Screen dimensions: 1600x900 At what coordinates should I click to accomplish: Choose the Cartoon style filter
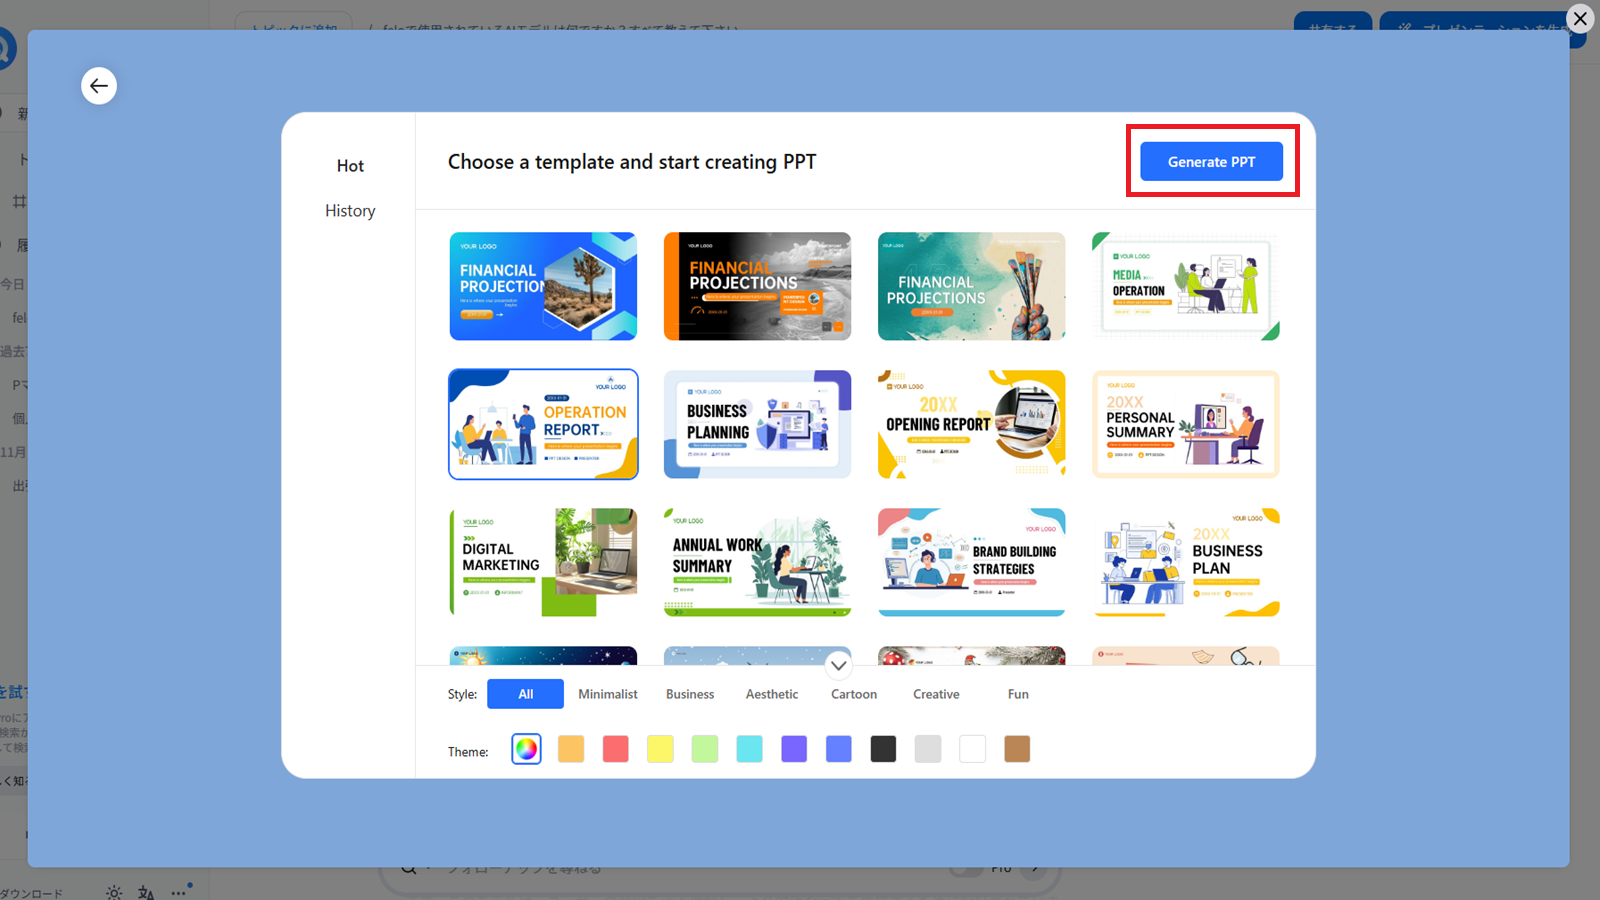[853, 694]
